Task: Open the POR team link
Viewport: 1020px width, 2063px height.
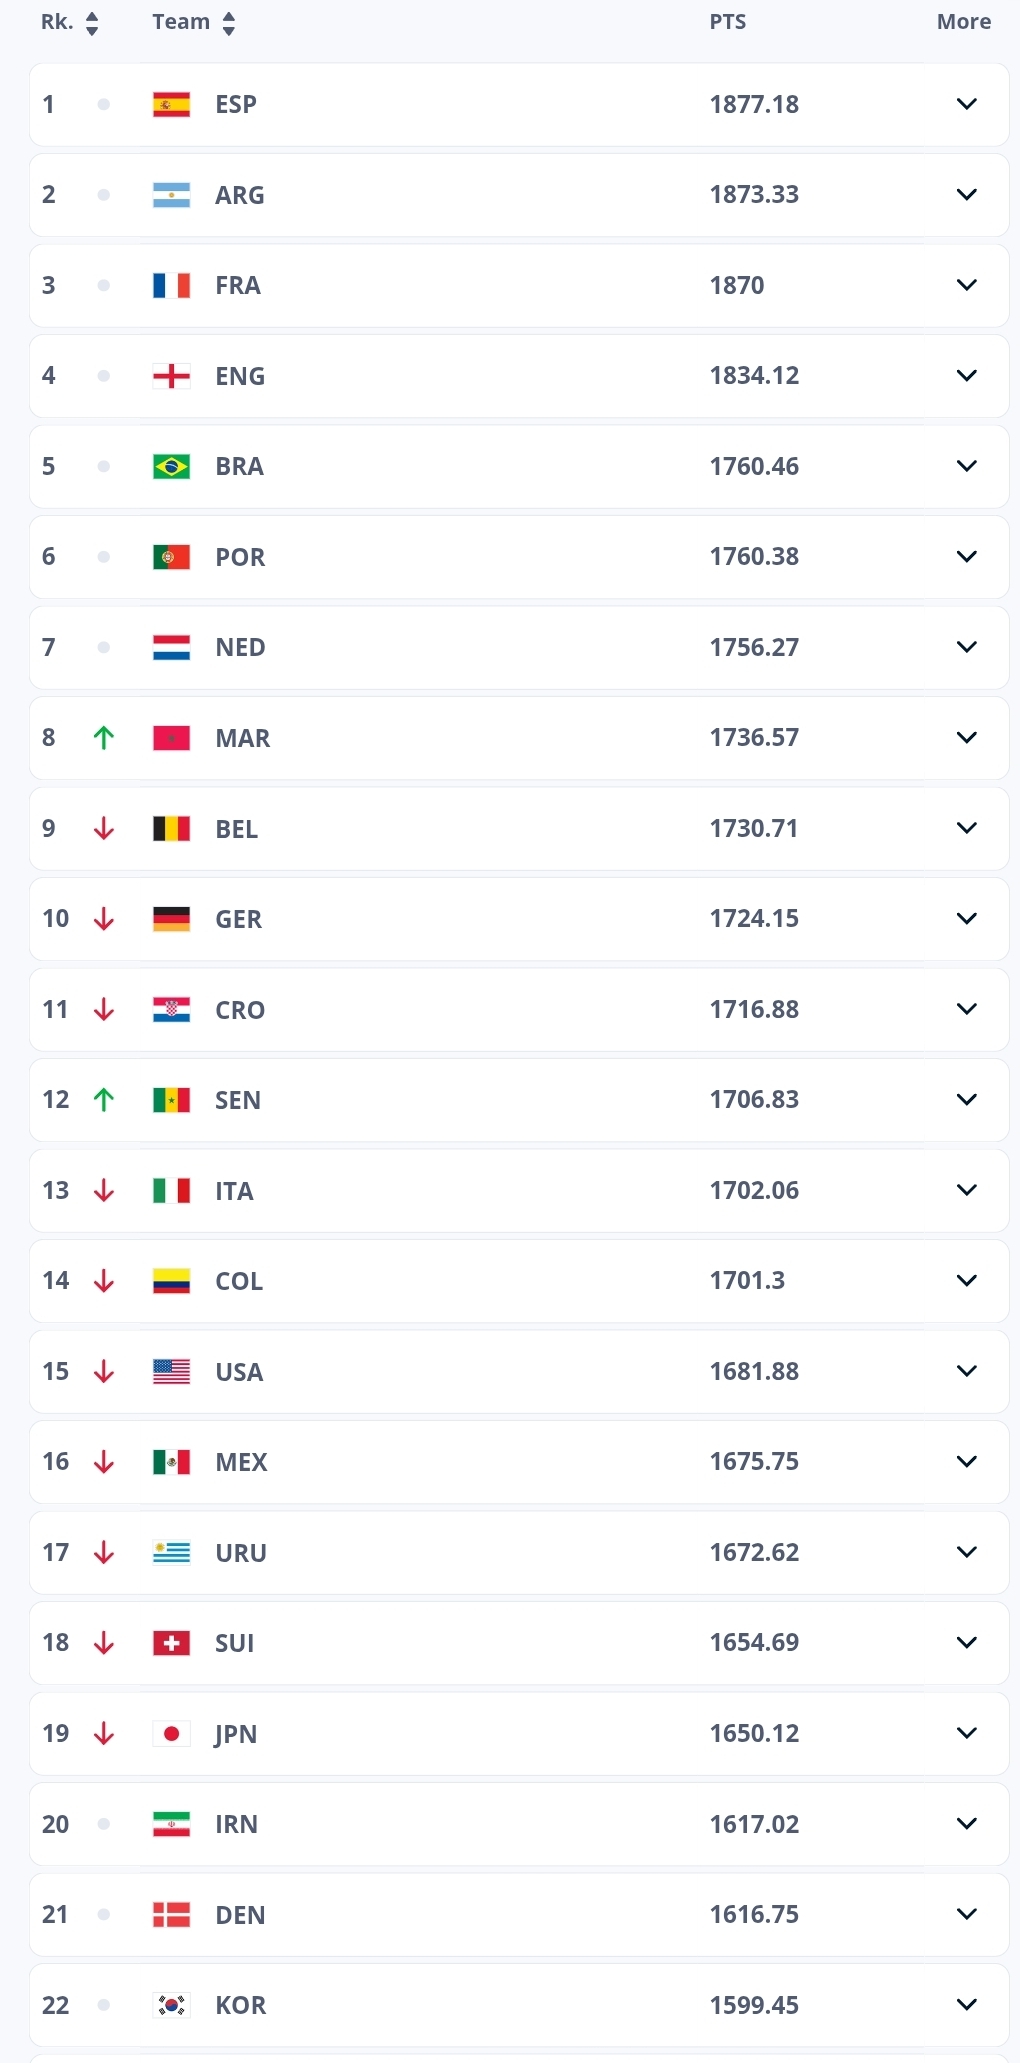Action: pyautogui.click(x=240, y=557)
